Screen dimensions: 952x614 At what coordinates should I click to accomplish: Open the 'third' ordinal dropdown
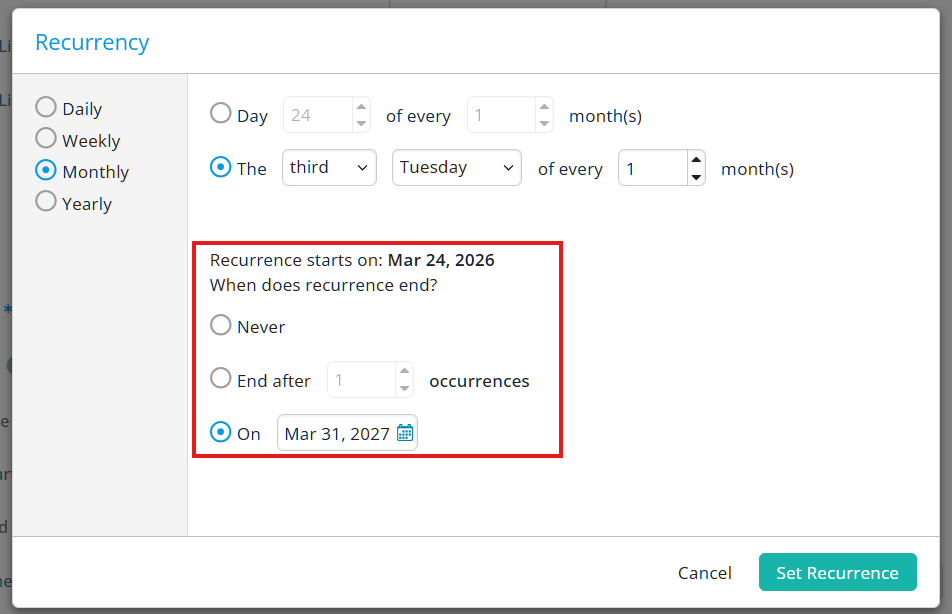329,168
